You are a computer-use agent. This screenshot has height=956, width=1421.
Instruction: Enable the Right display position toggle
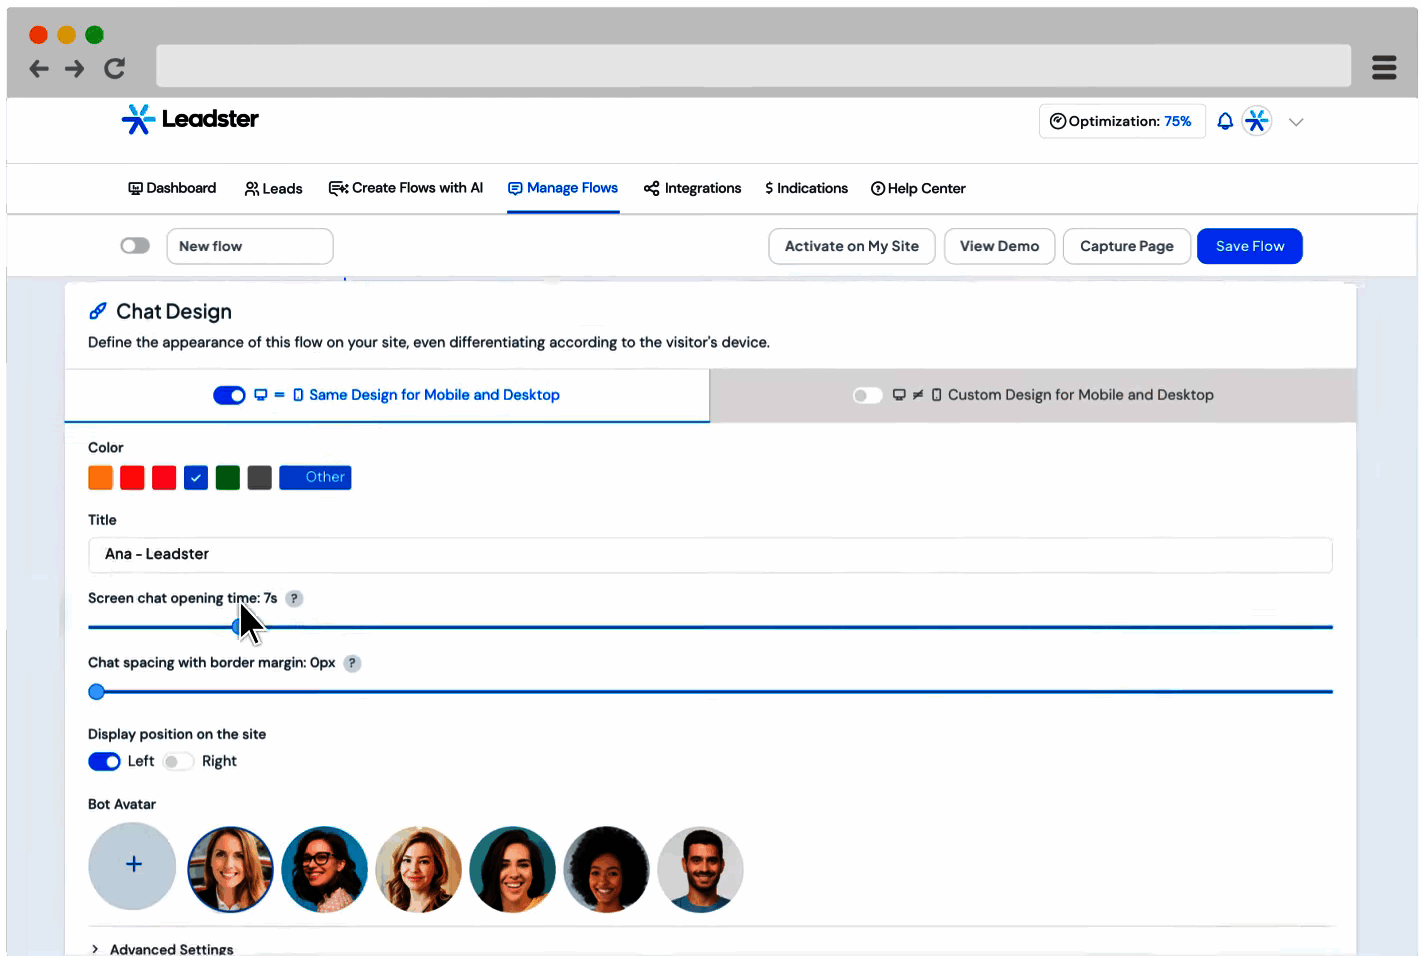click(178, 762)
